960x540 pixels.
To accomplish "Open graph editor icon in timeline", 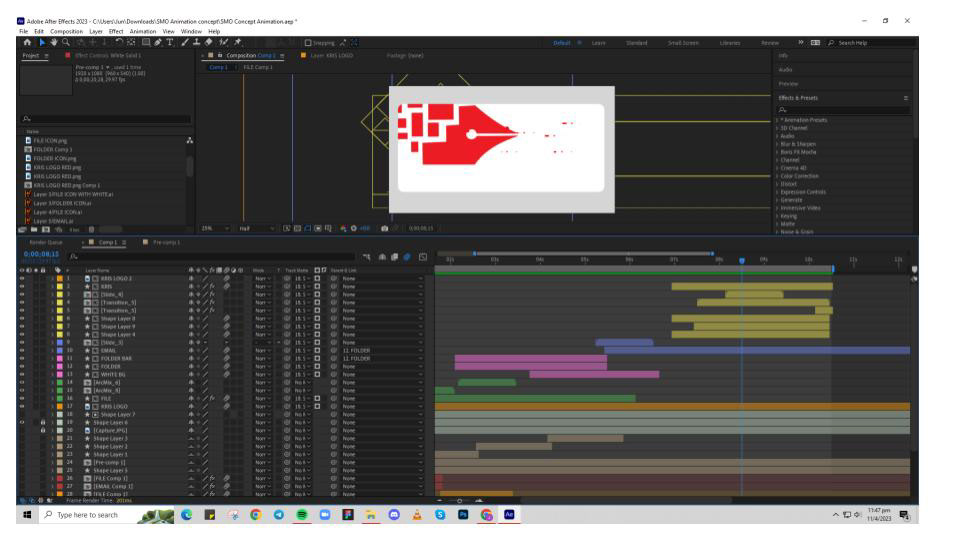I will 422,257.
